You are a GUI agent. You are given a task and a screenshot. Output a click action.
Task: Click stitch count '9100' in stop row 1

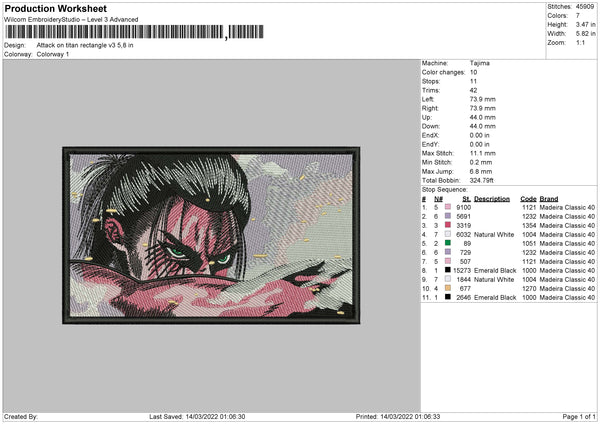[463, 207]
